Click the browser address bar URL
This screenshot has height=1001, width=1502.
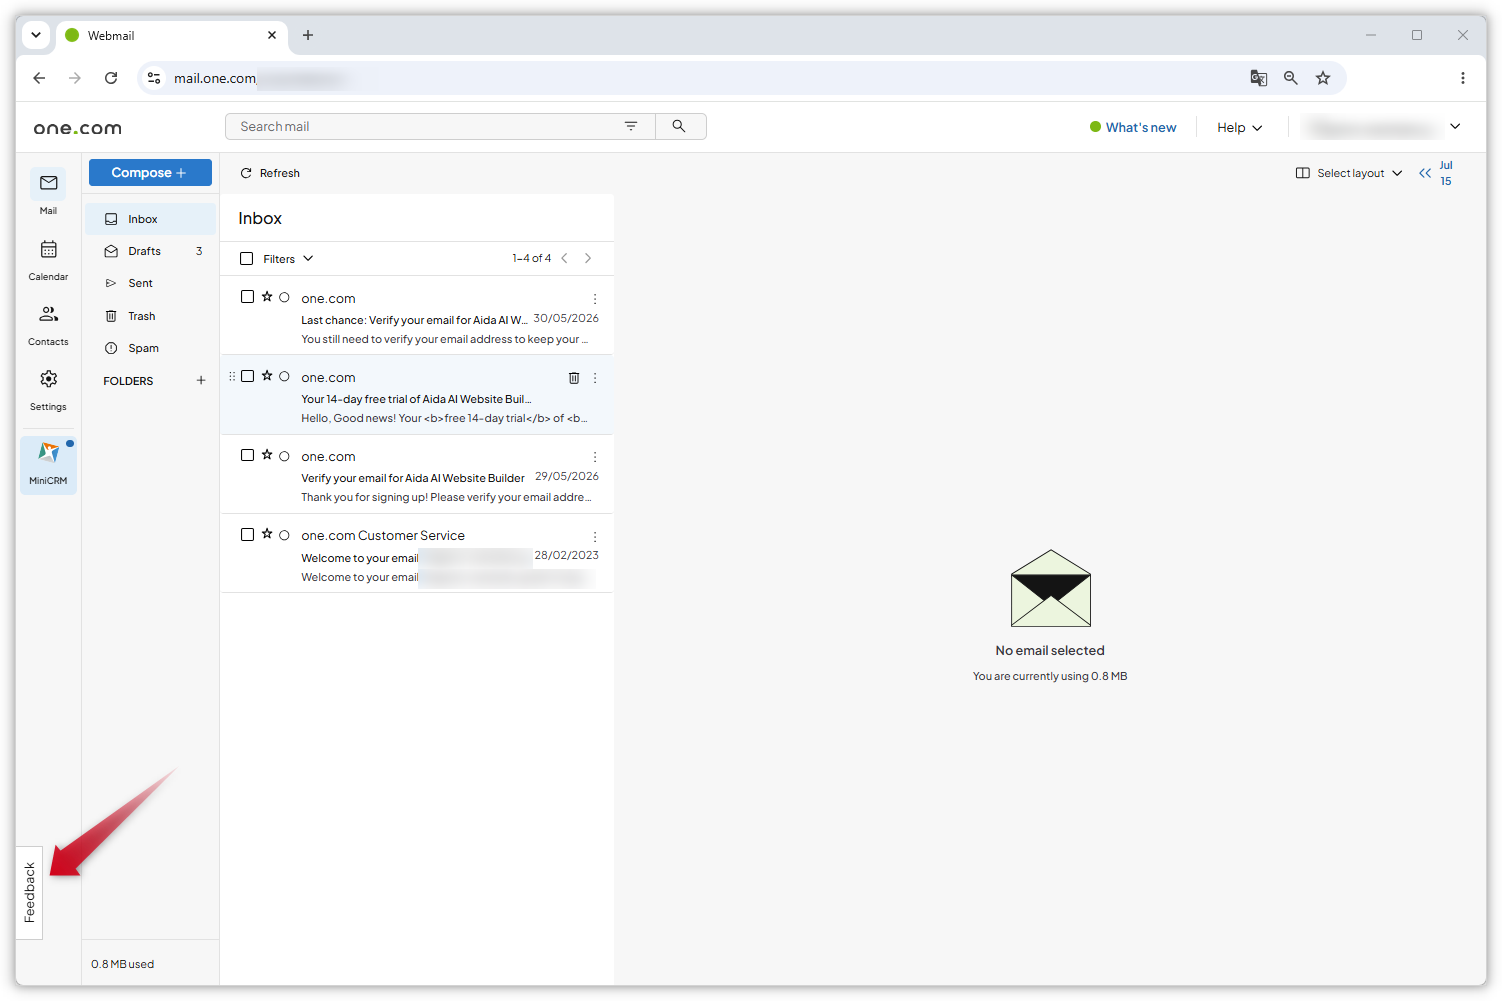click(x=215, y=79)
